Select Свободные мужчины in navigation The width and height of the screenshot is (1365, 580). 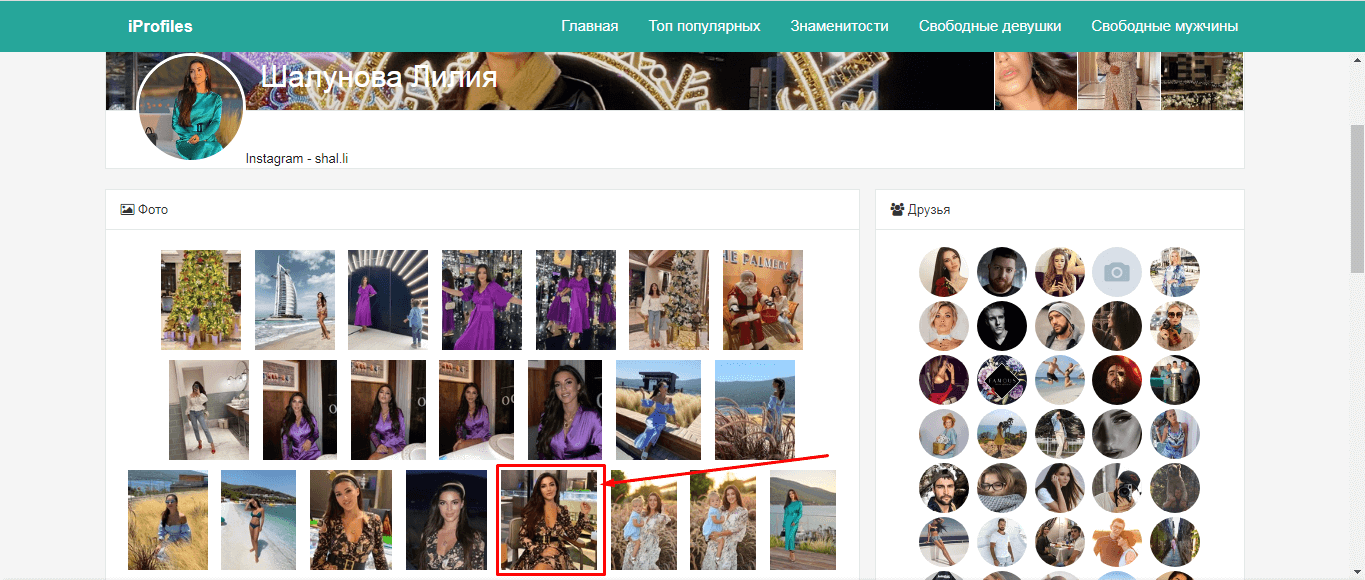click(x=1164, y=26)
